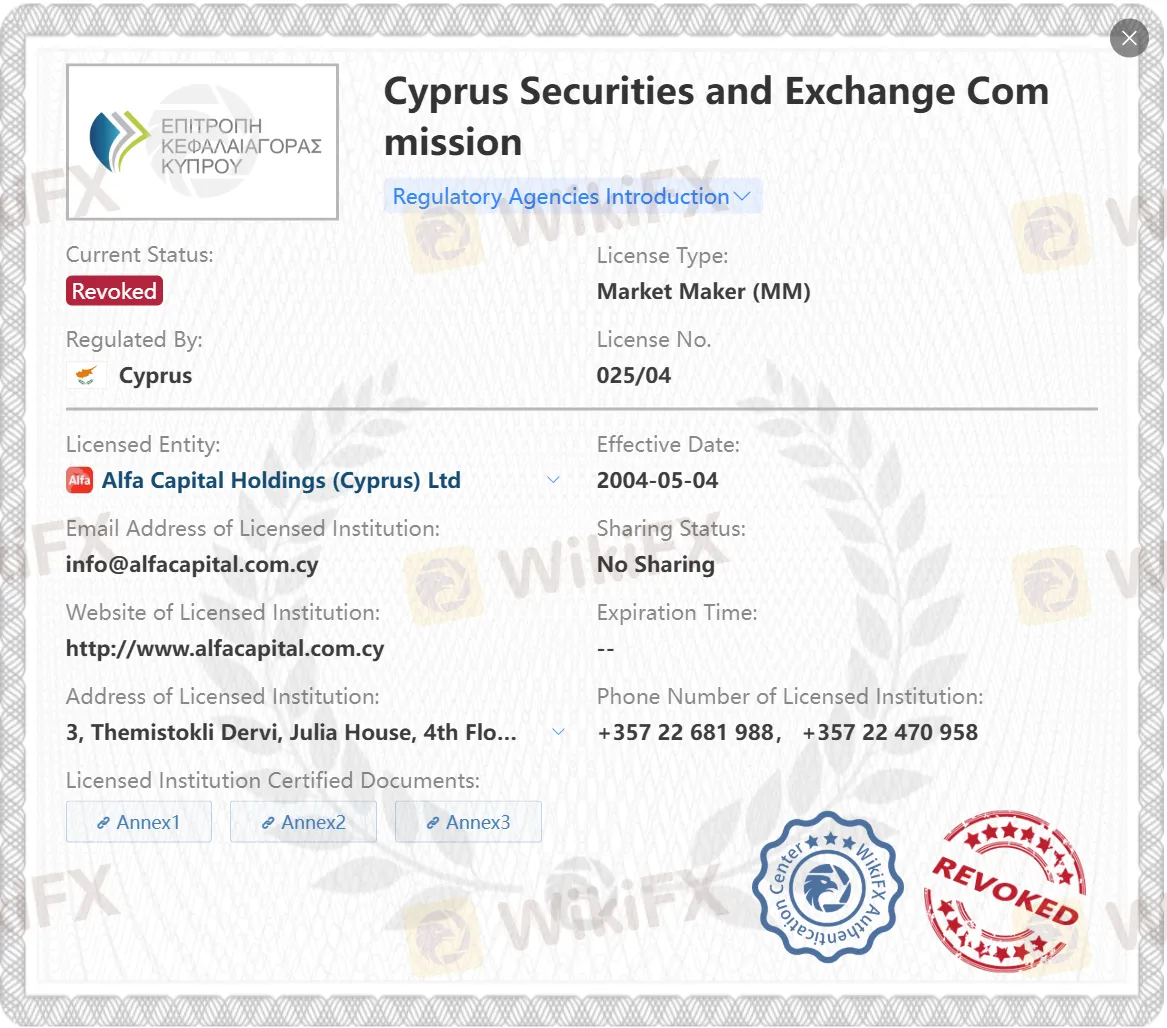This screenshot has width=1167, height=1028.
Task: Click the link icon on Annex2
Action: coord(268,822)
